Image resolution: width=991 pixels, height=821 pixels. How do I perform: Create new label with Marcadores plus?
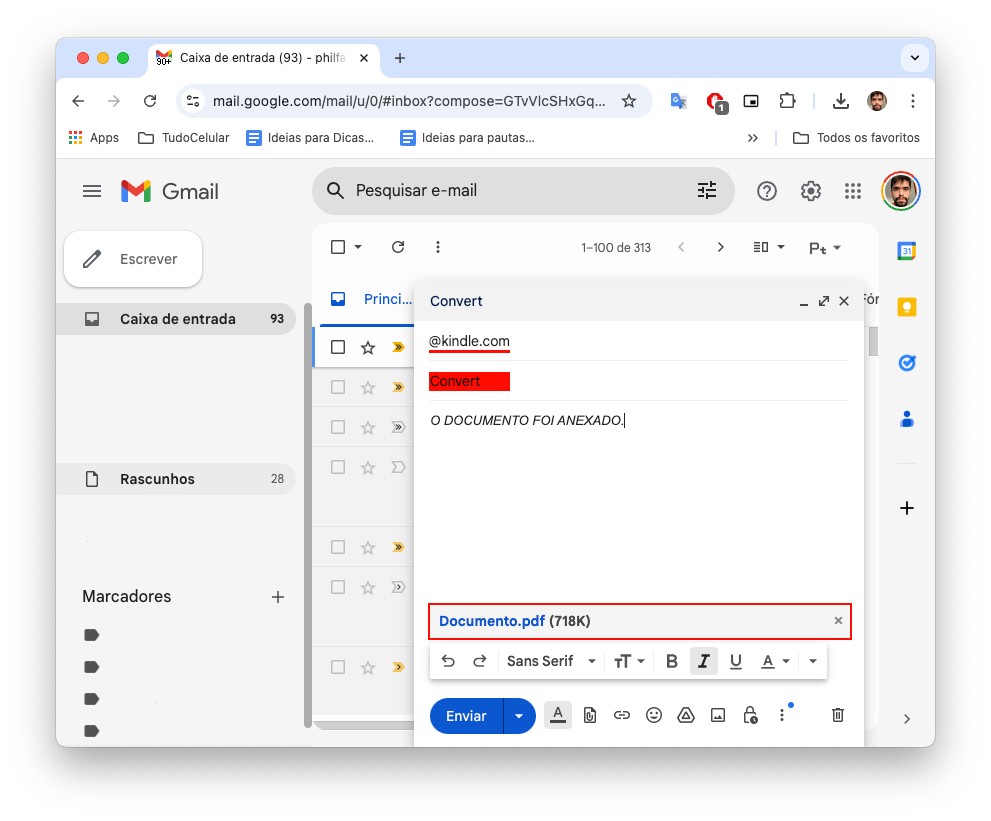pos(277,597)
